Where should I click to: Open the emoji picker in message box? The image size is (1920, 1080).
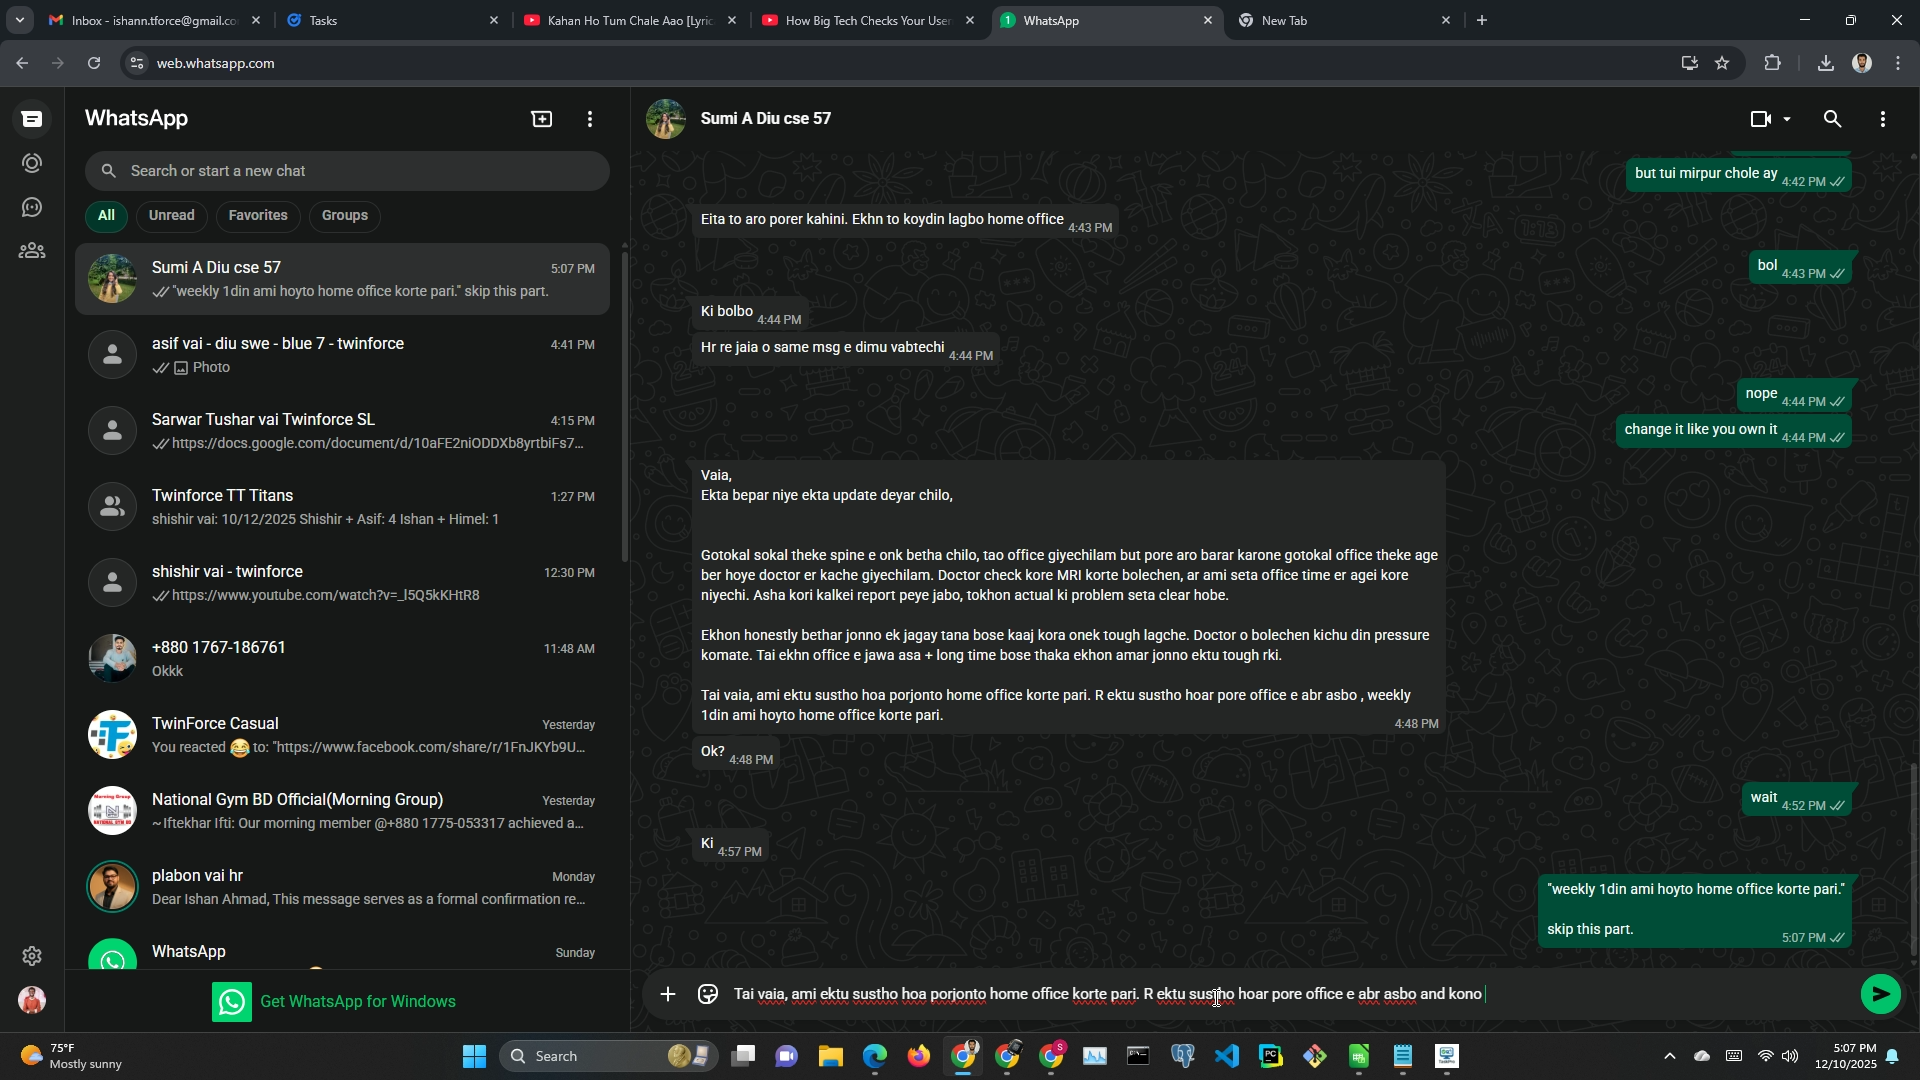click(708, 994)
